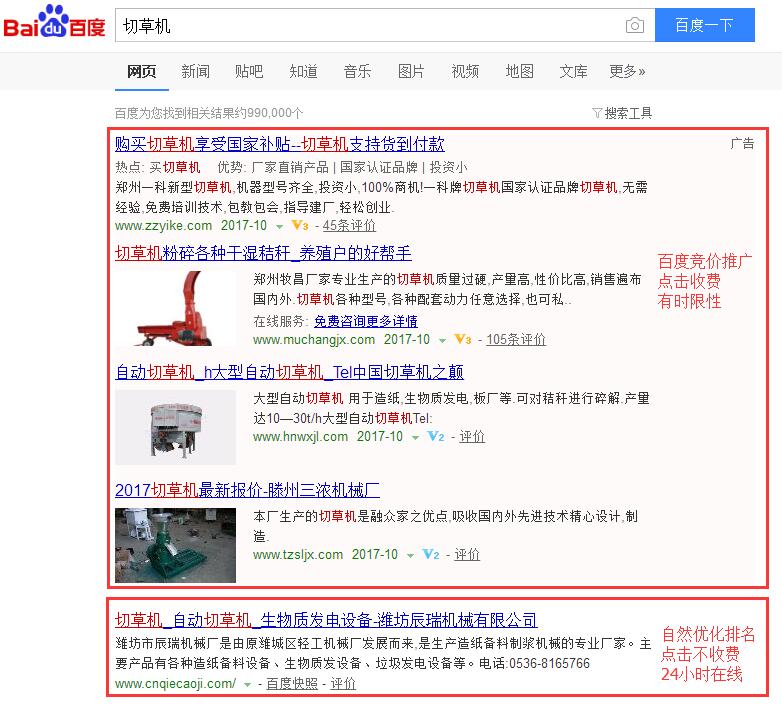The height and width of the screenshot is (705, 782).
Task: Click the funnel icon beside 搜索工具
Action: click(x=597, y=113)
